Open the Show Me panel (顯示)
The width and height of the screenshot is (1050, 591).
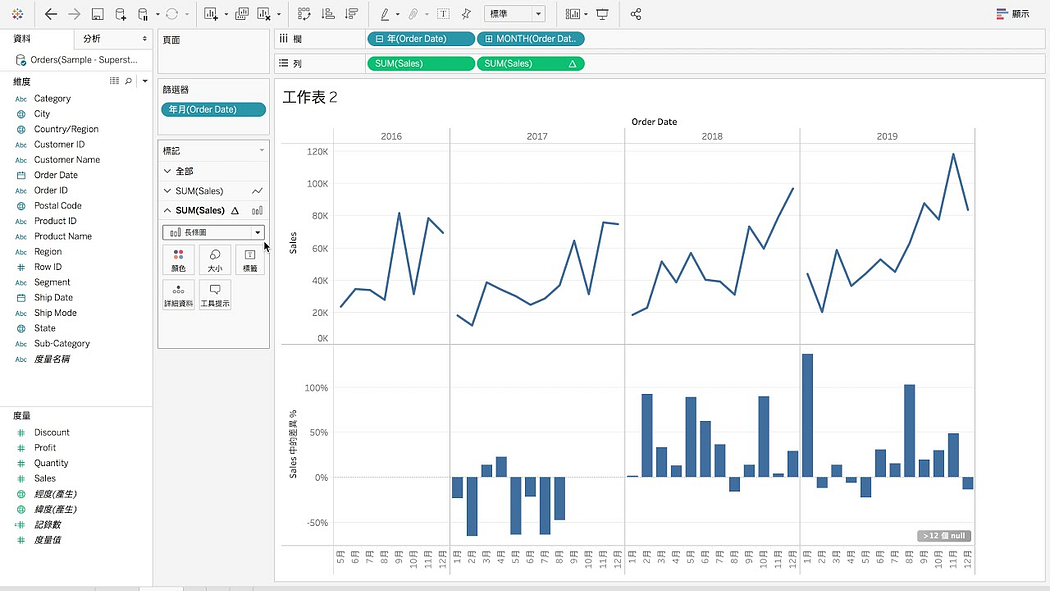pos(1012,14)
